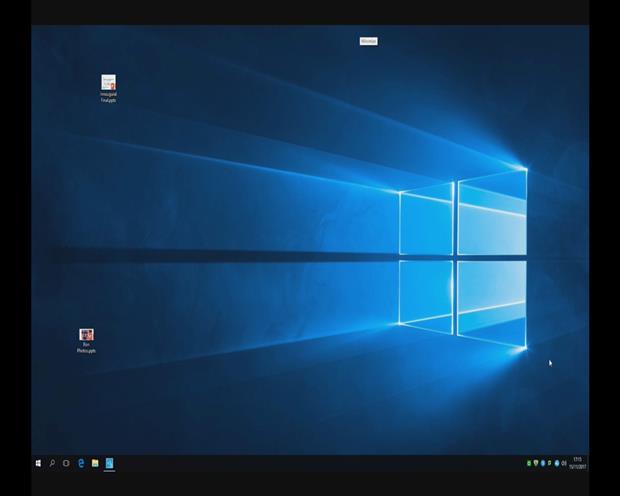The height and width of the screenshot is (496, 620).
Task: Click the green tray icon between the blue icons
Action: (x=550, y=463)
